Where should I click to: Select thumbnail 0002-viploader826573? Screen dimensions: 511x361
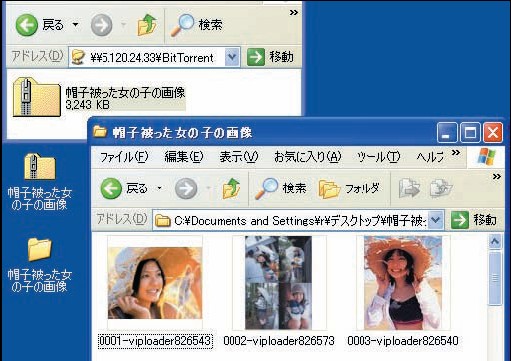point(279,283)
